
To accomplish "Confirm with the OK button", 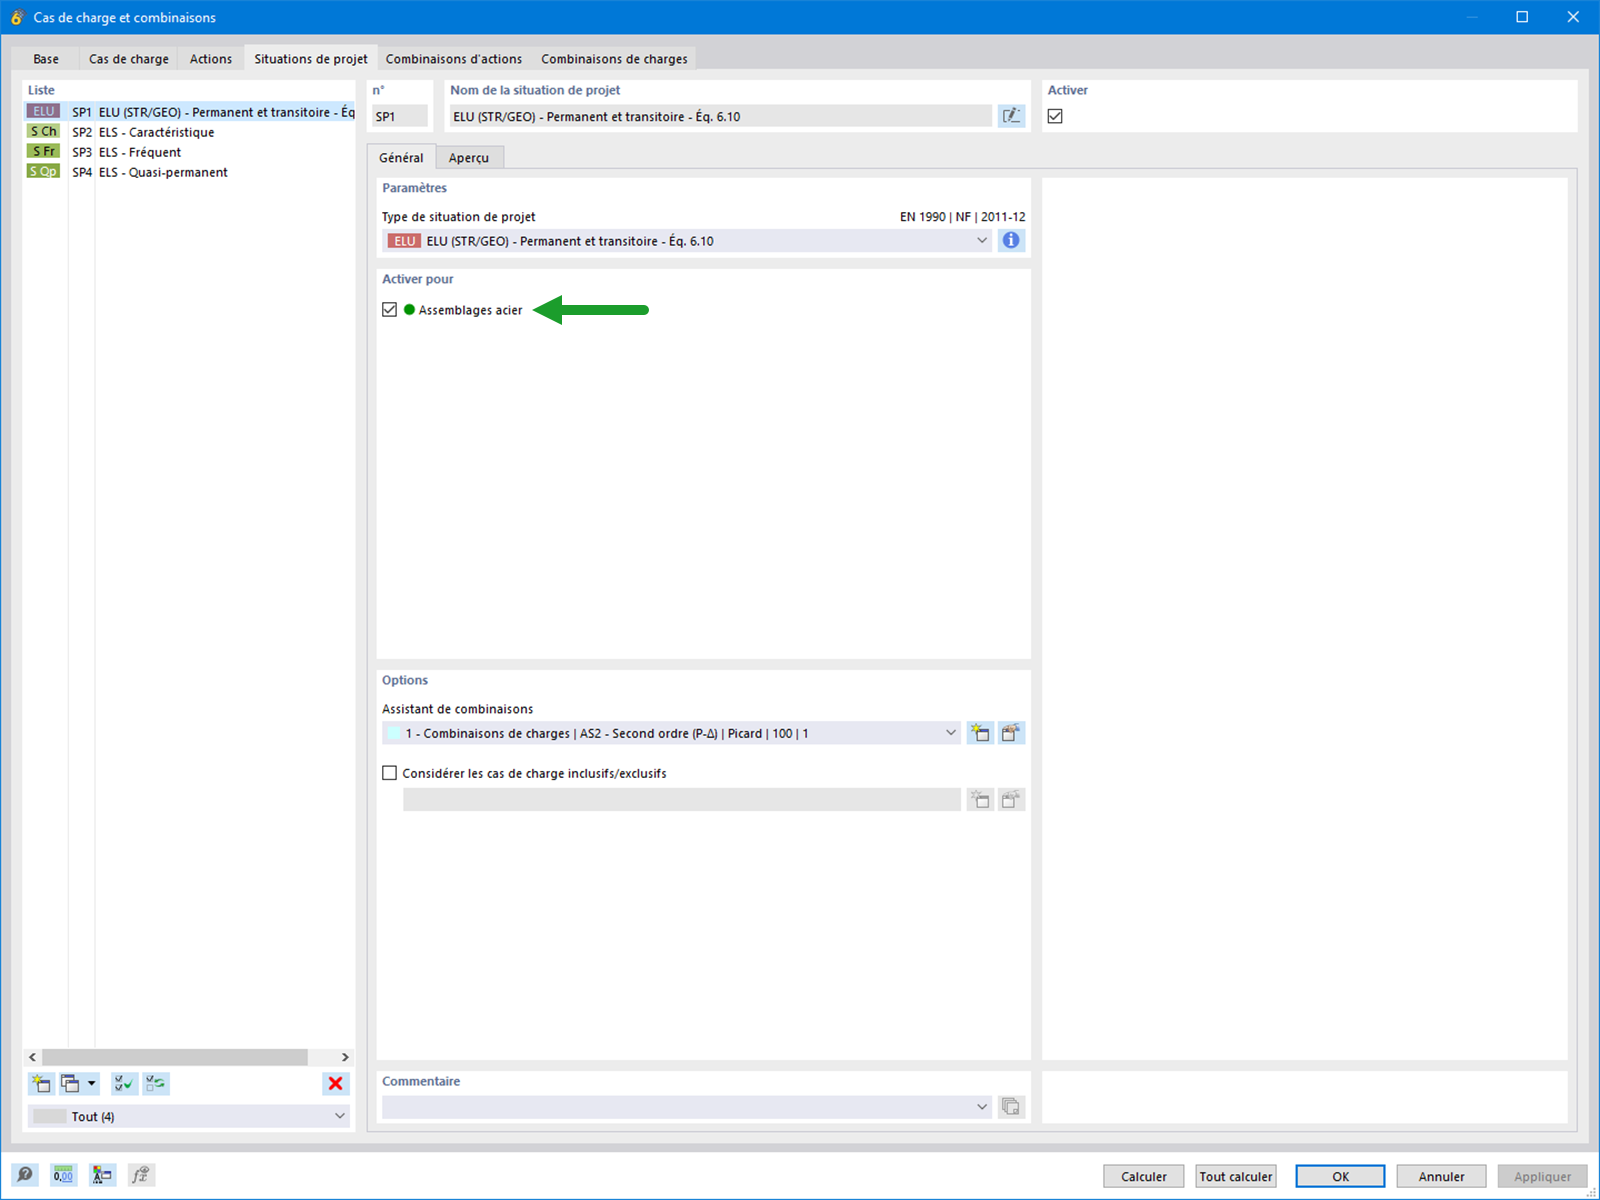I will click(x=1340, y=1176).
